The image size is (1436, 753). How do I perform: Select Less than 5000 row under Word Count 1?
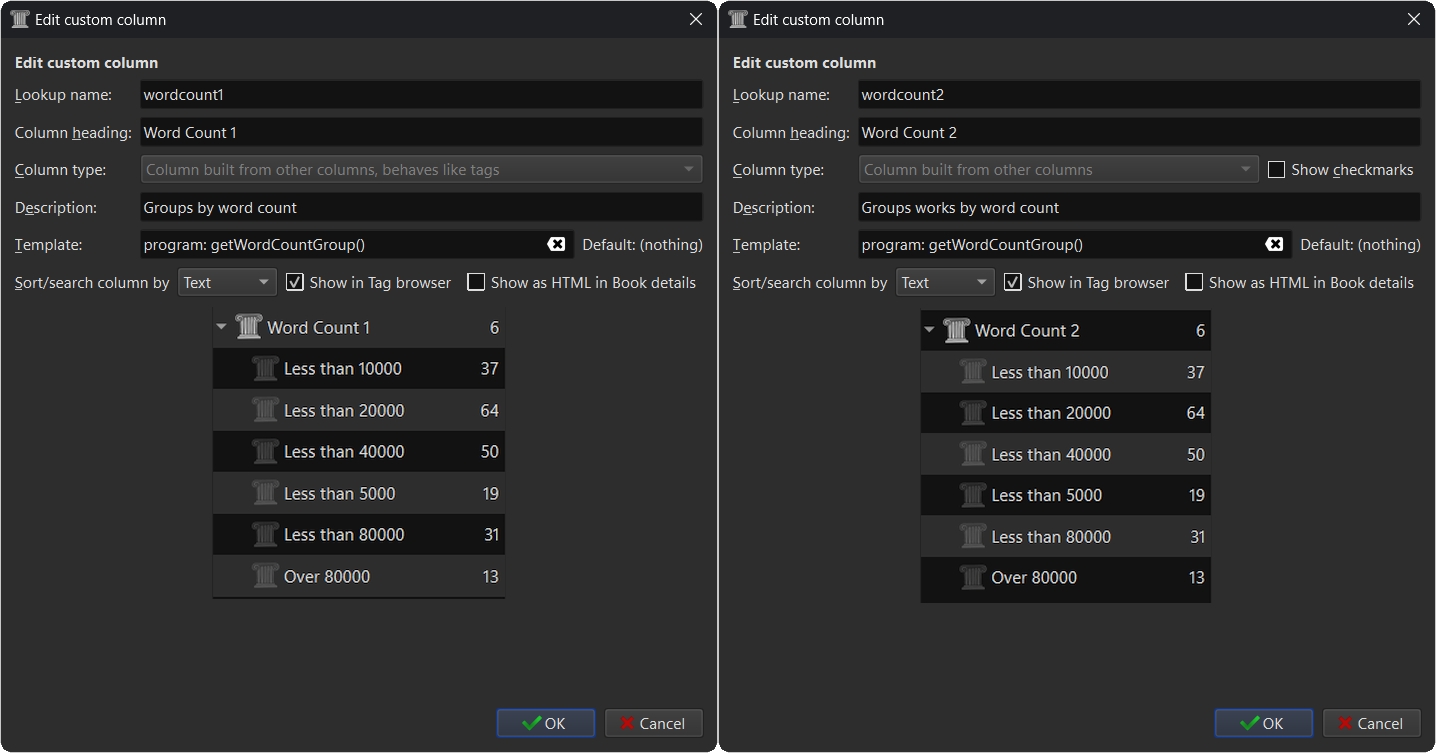click(x=359, y=493)
